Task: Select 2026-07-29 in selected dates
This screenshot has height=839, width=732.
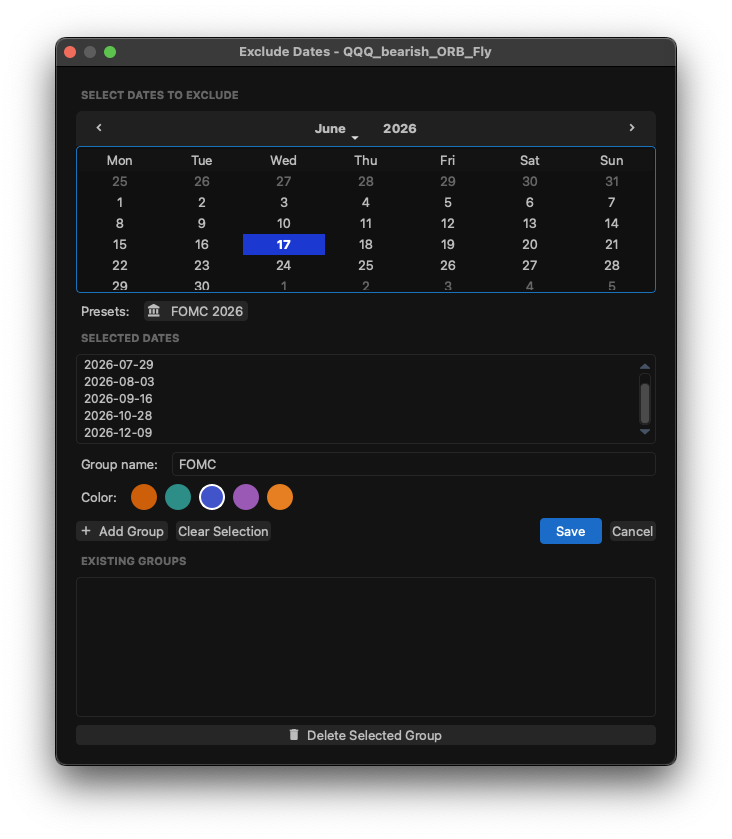Action: coord(119,365)
